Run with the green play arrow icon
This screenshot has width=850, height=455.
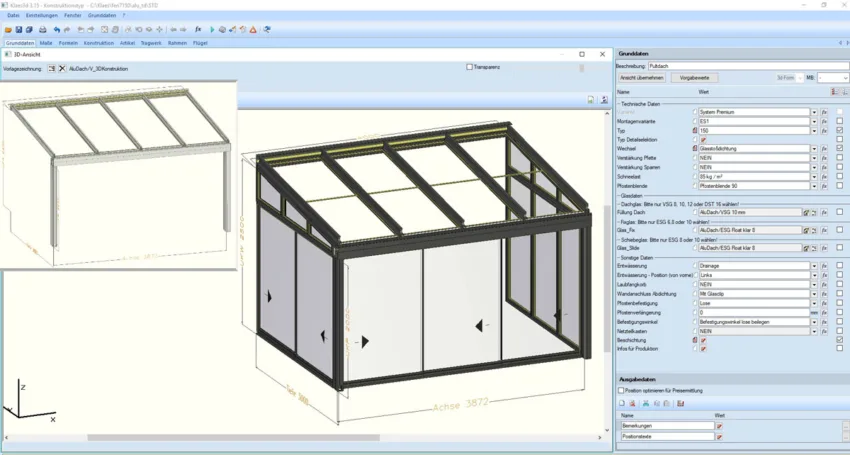point(212,30)
